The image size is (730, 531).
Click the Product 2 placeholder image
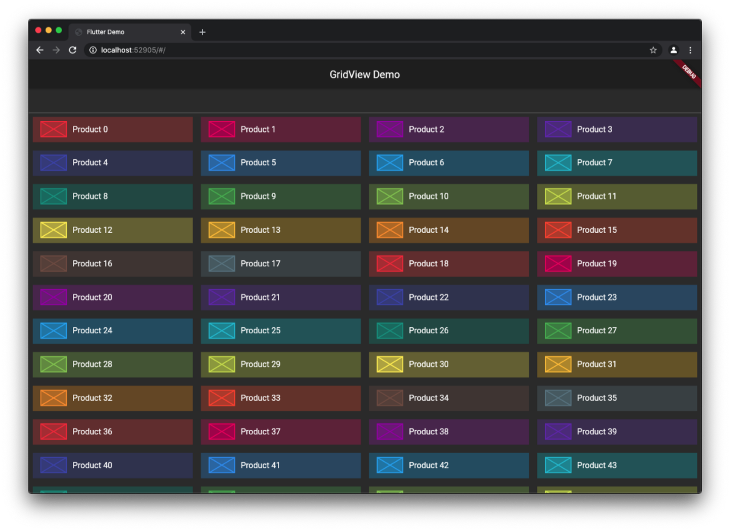(x=390, y=129)
